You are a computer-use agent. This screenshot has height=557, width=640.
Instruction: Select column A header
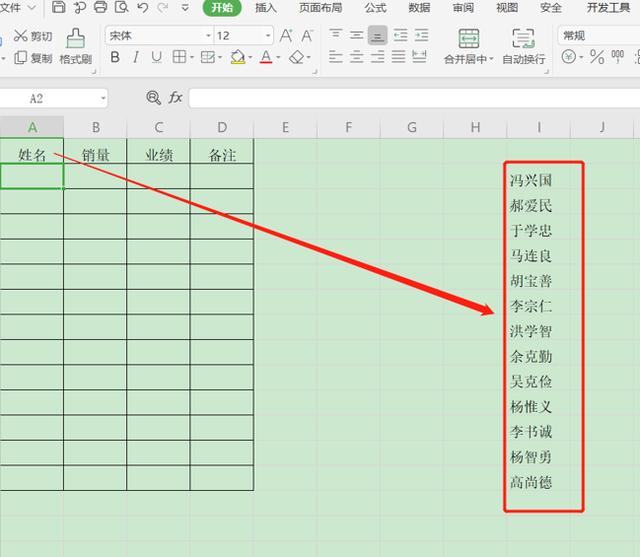tap(32, 127)
